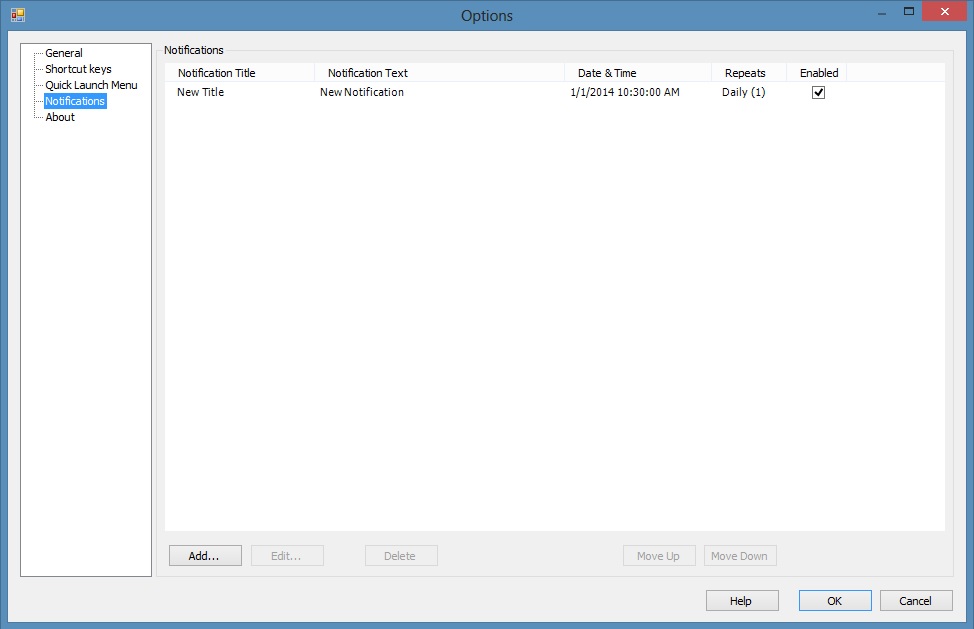
Task: Click the Options window icon in title bar
Action: [17, 15]
